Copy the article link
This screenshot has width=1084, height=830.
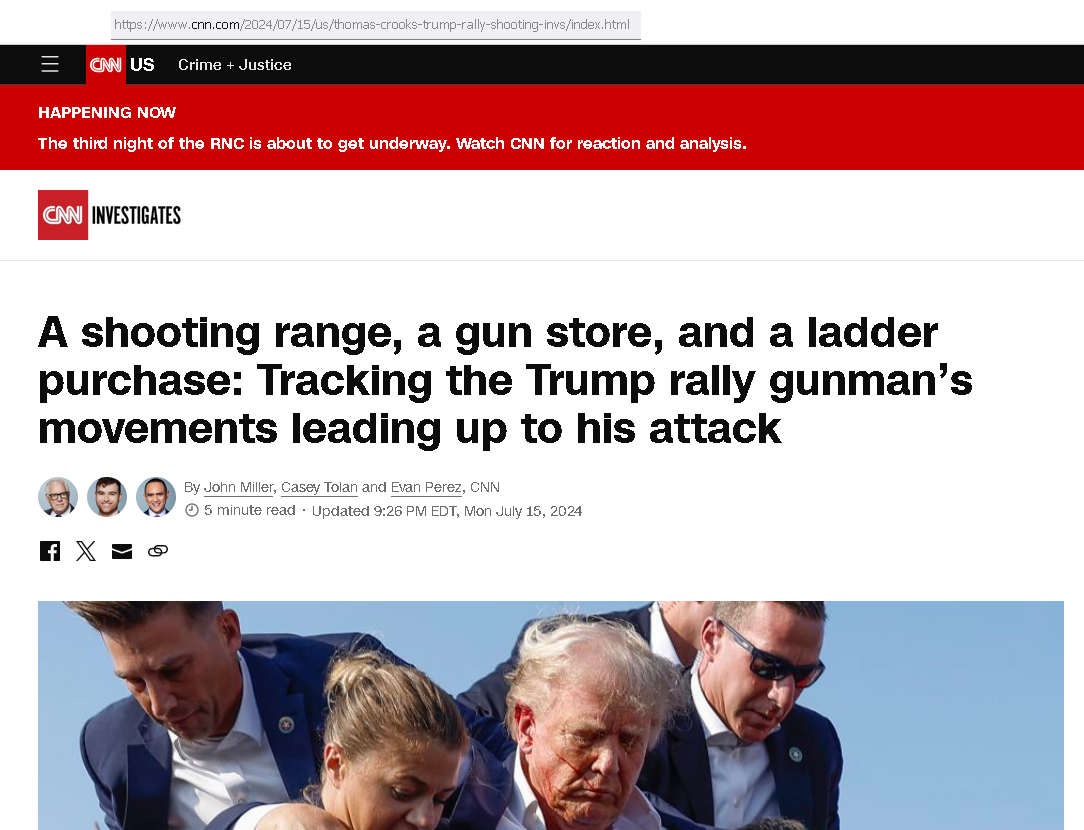point(158,551)
